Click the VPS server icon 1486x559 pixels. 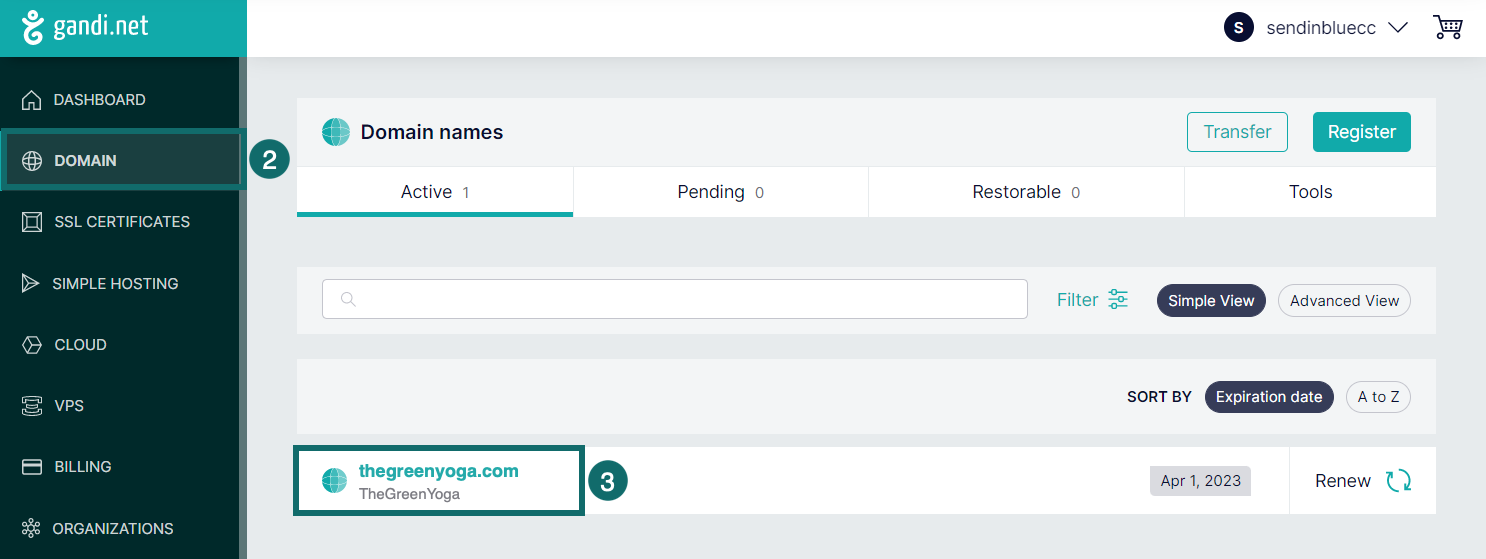(x=32, y=406)
